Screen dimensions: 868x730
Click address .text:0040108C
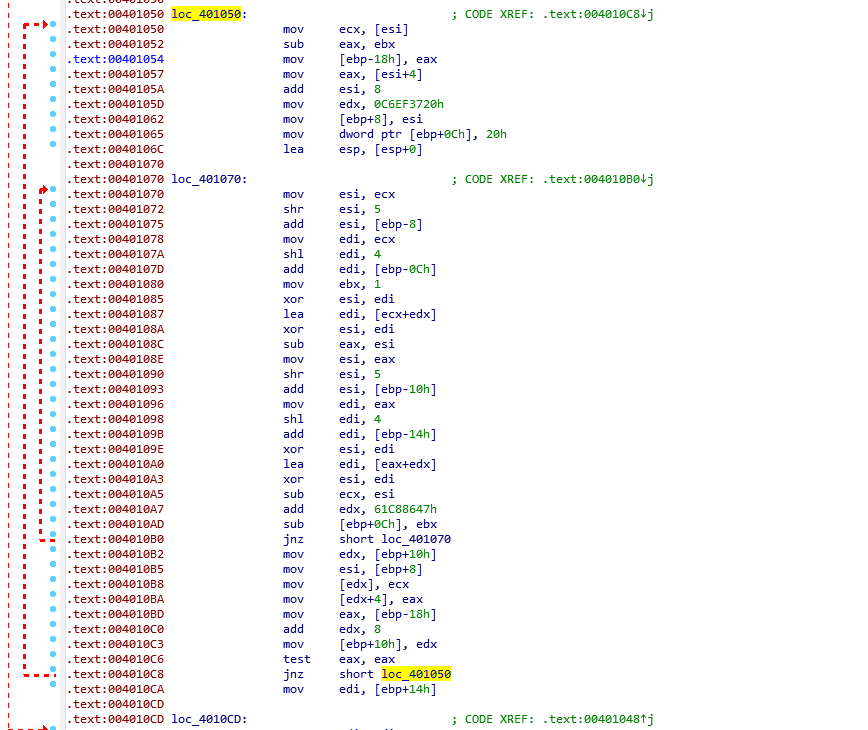115,344
